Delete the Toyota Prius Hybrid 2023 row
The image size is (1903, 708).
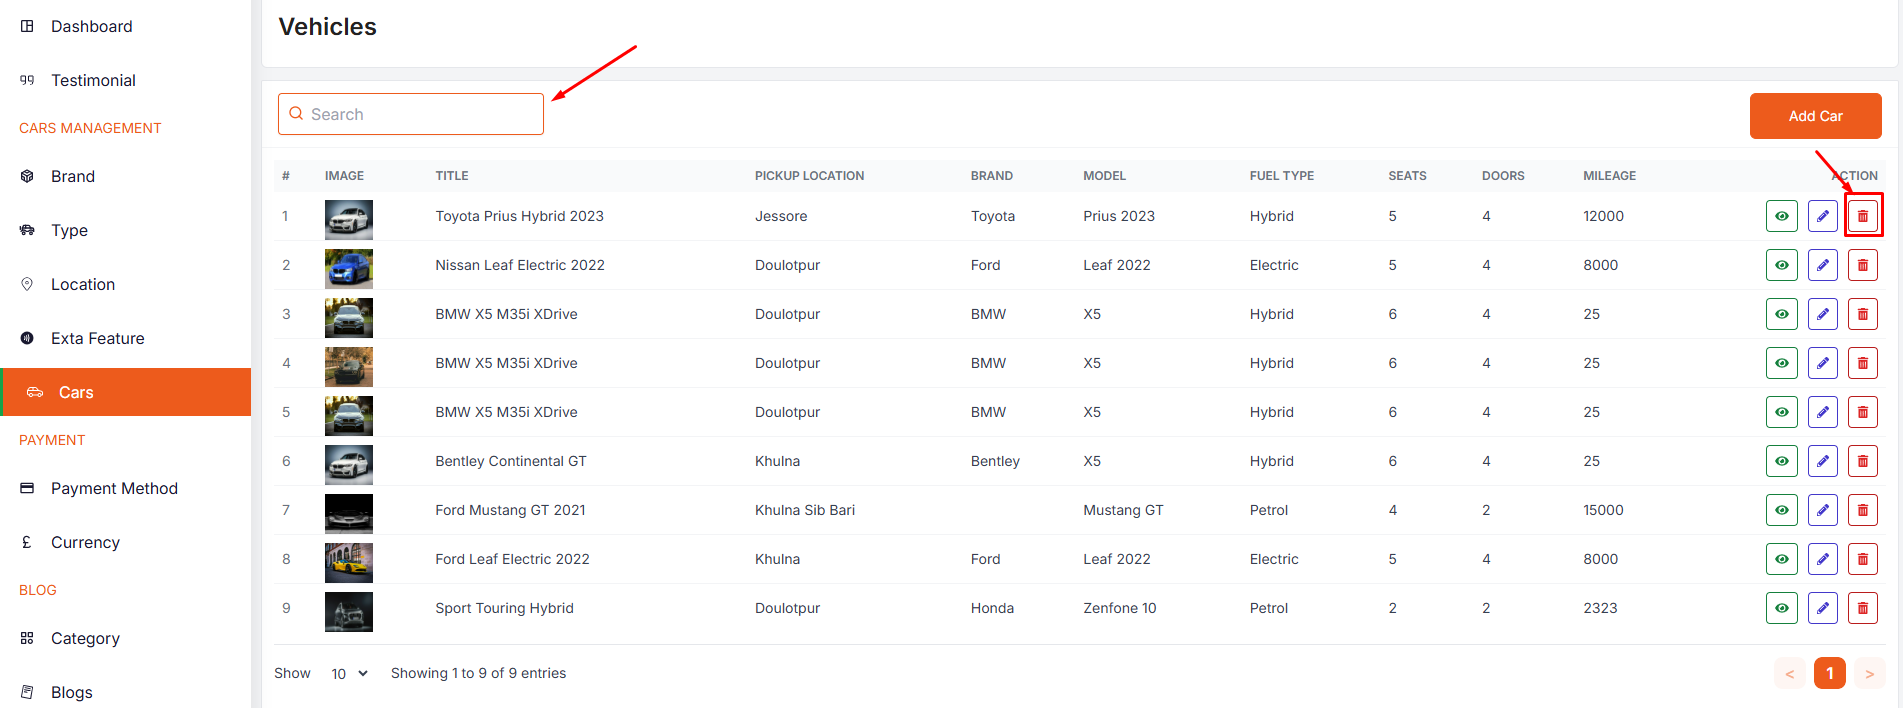tap(1862, 216)
